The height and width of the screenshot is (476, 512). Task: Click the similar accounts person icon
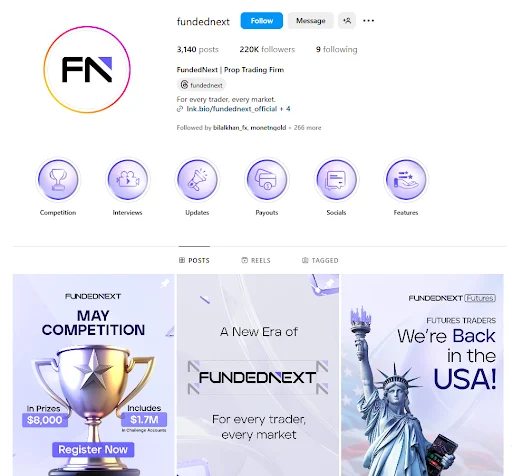tap(347, 21)
